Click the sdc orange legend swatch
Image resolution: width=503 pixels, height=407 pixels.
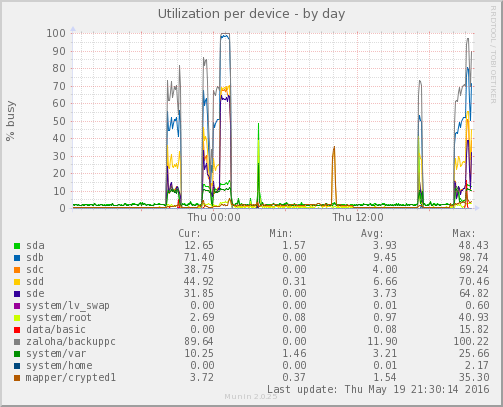pyautogui.click(x=17, y=270)
